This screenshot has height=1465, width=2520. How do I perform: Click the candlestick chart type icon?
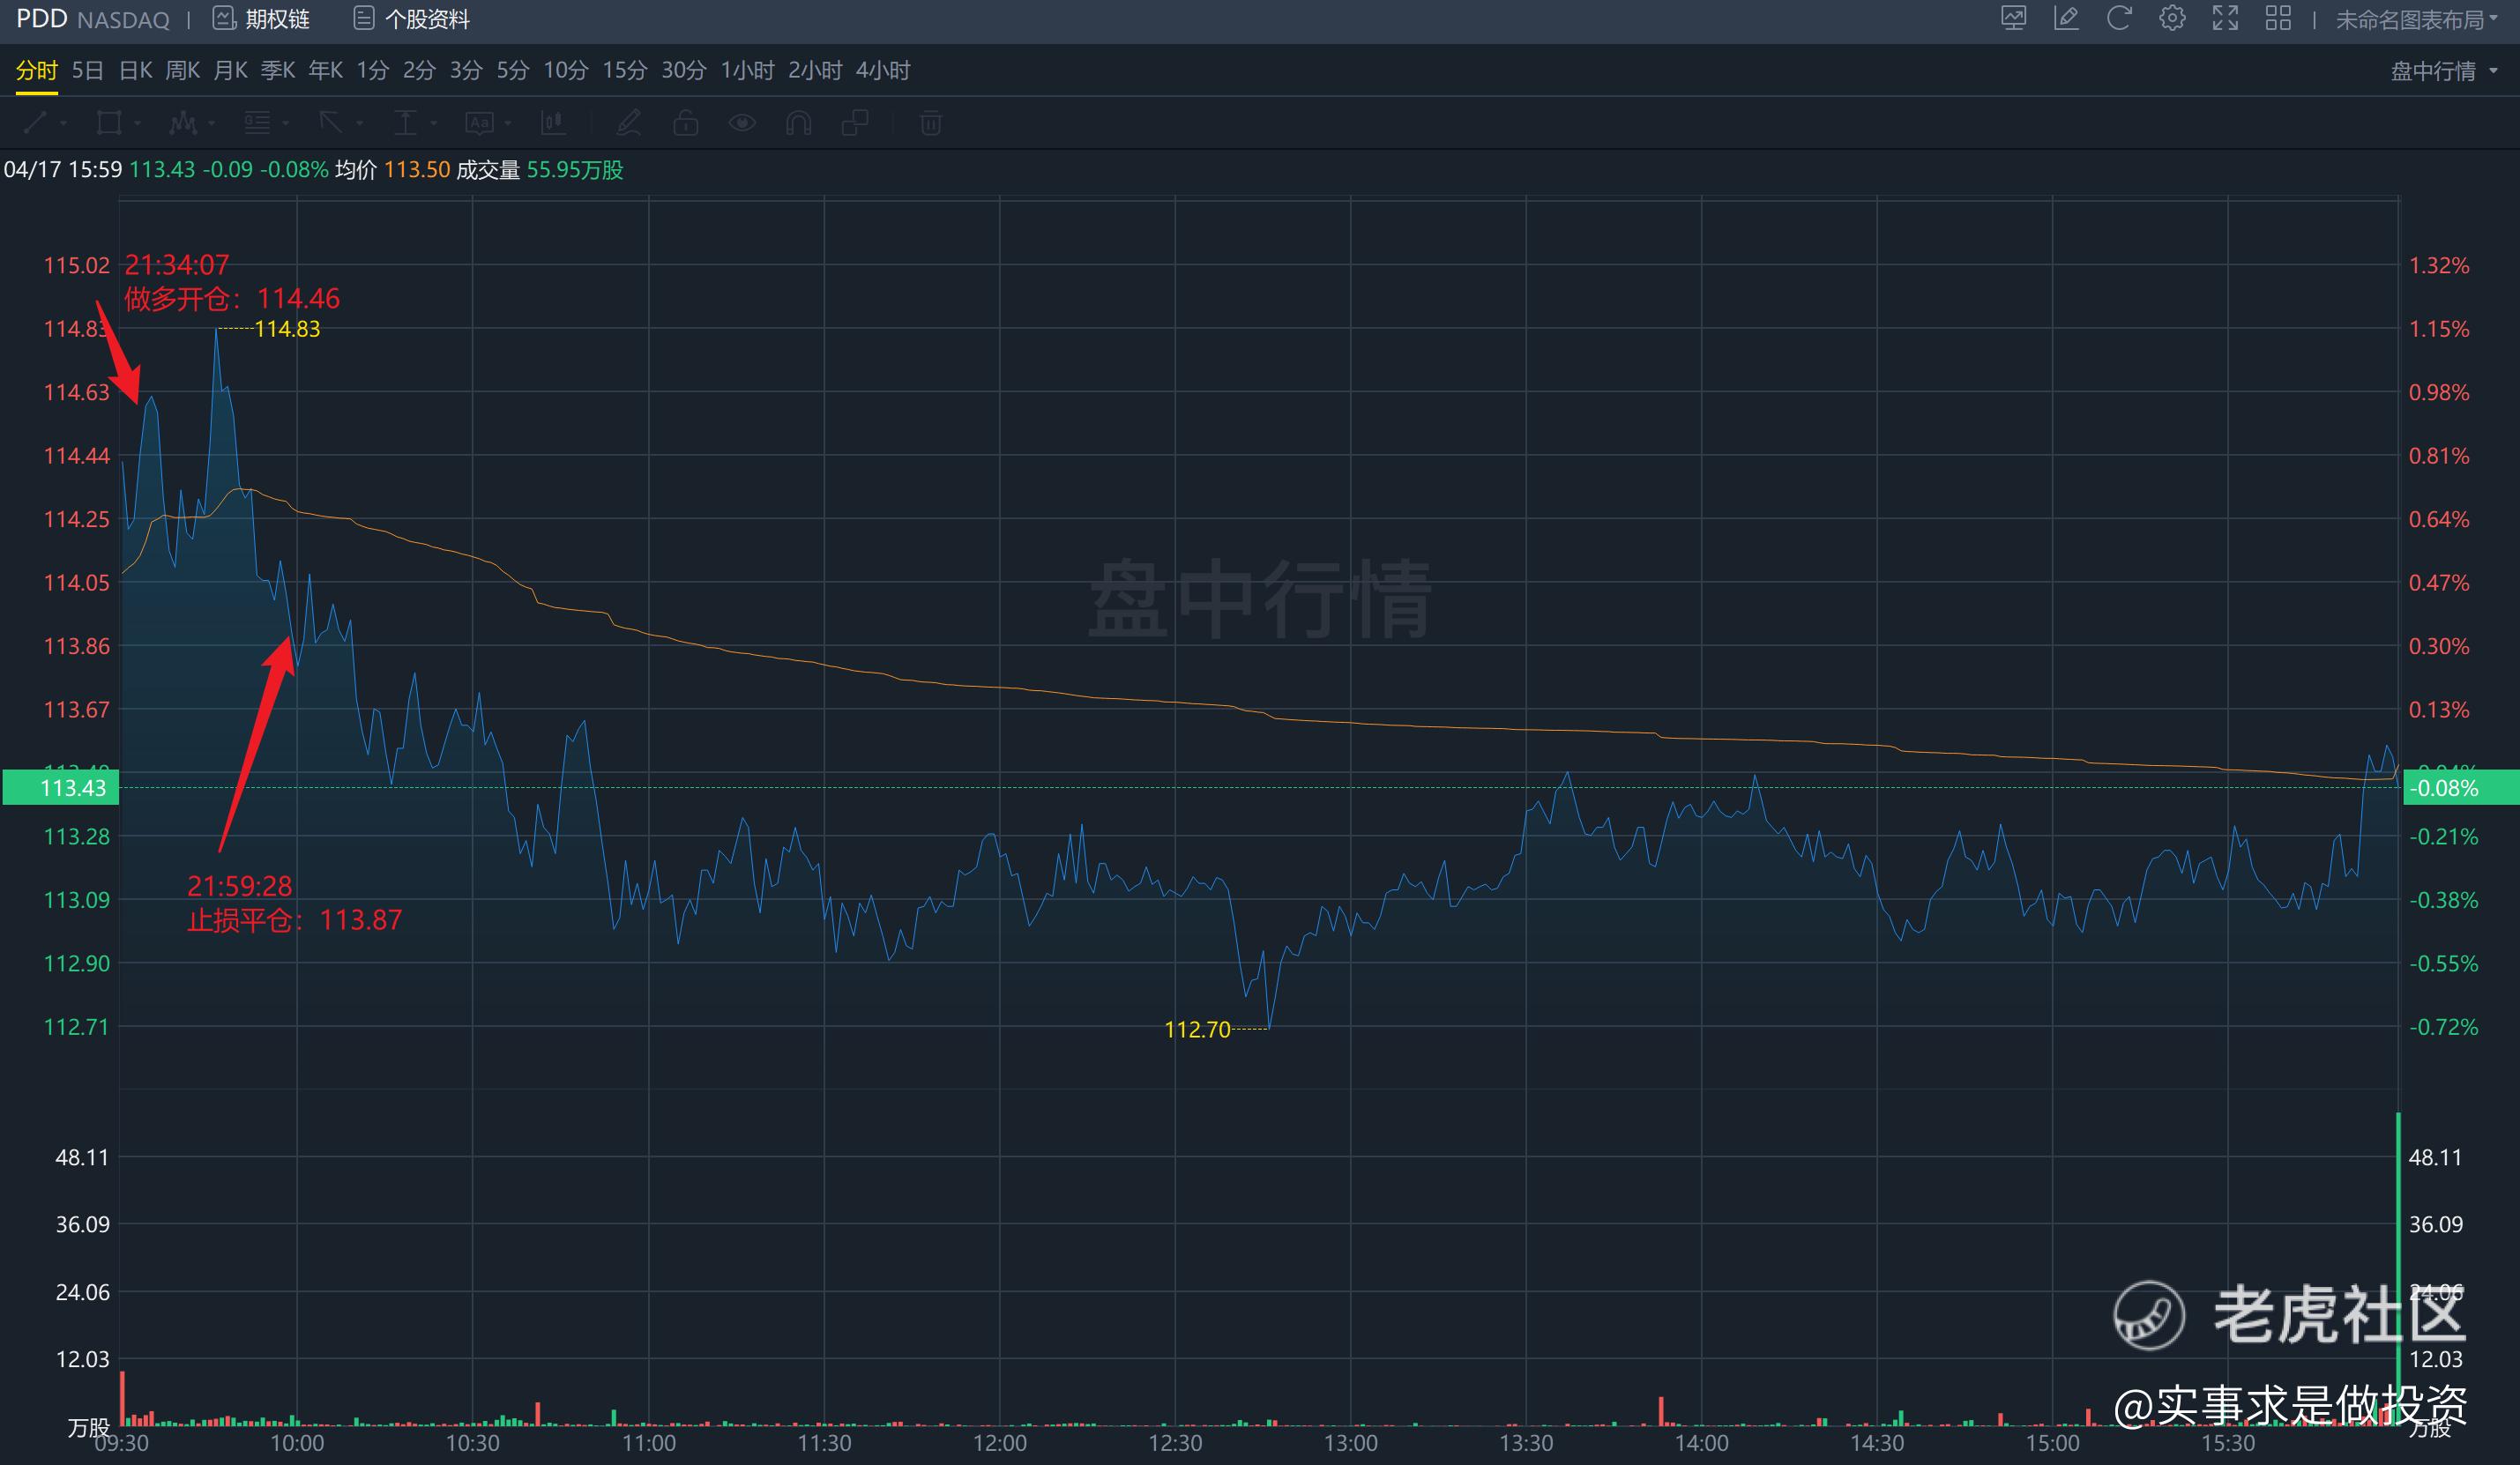(553, 123)
